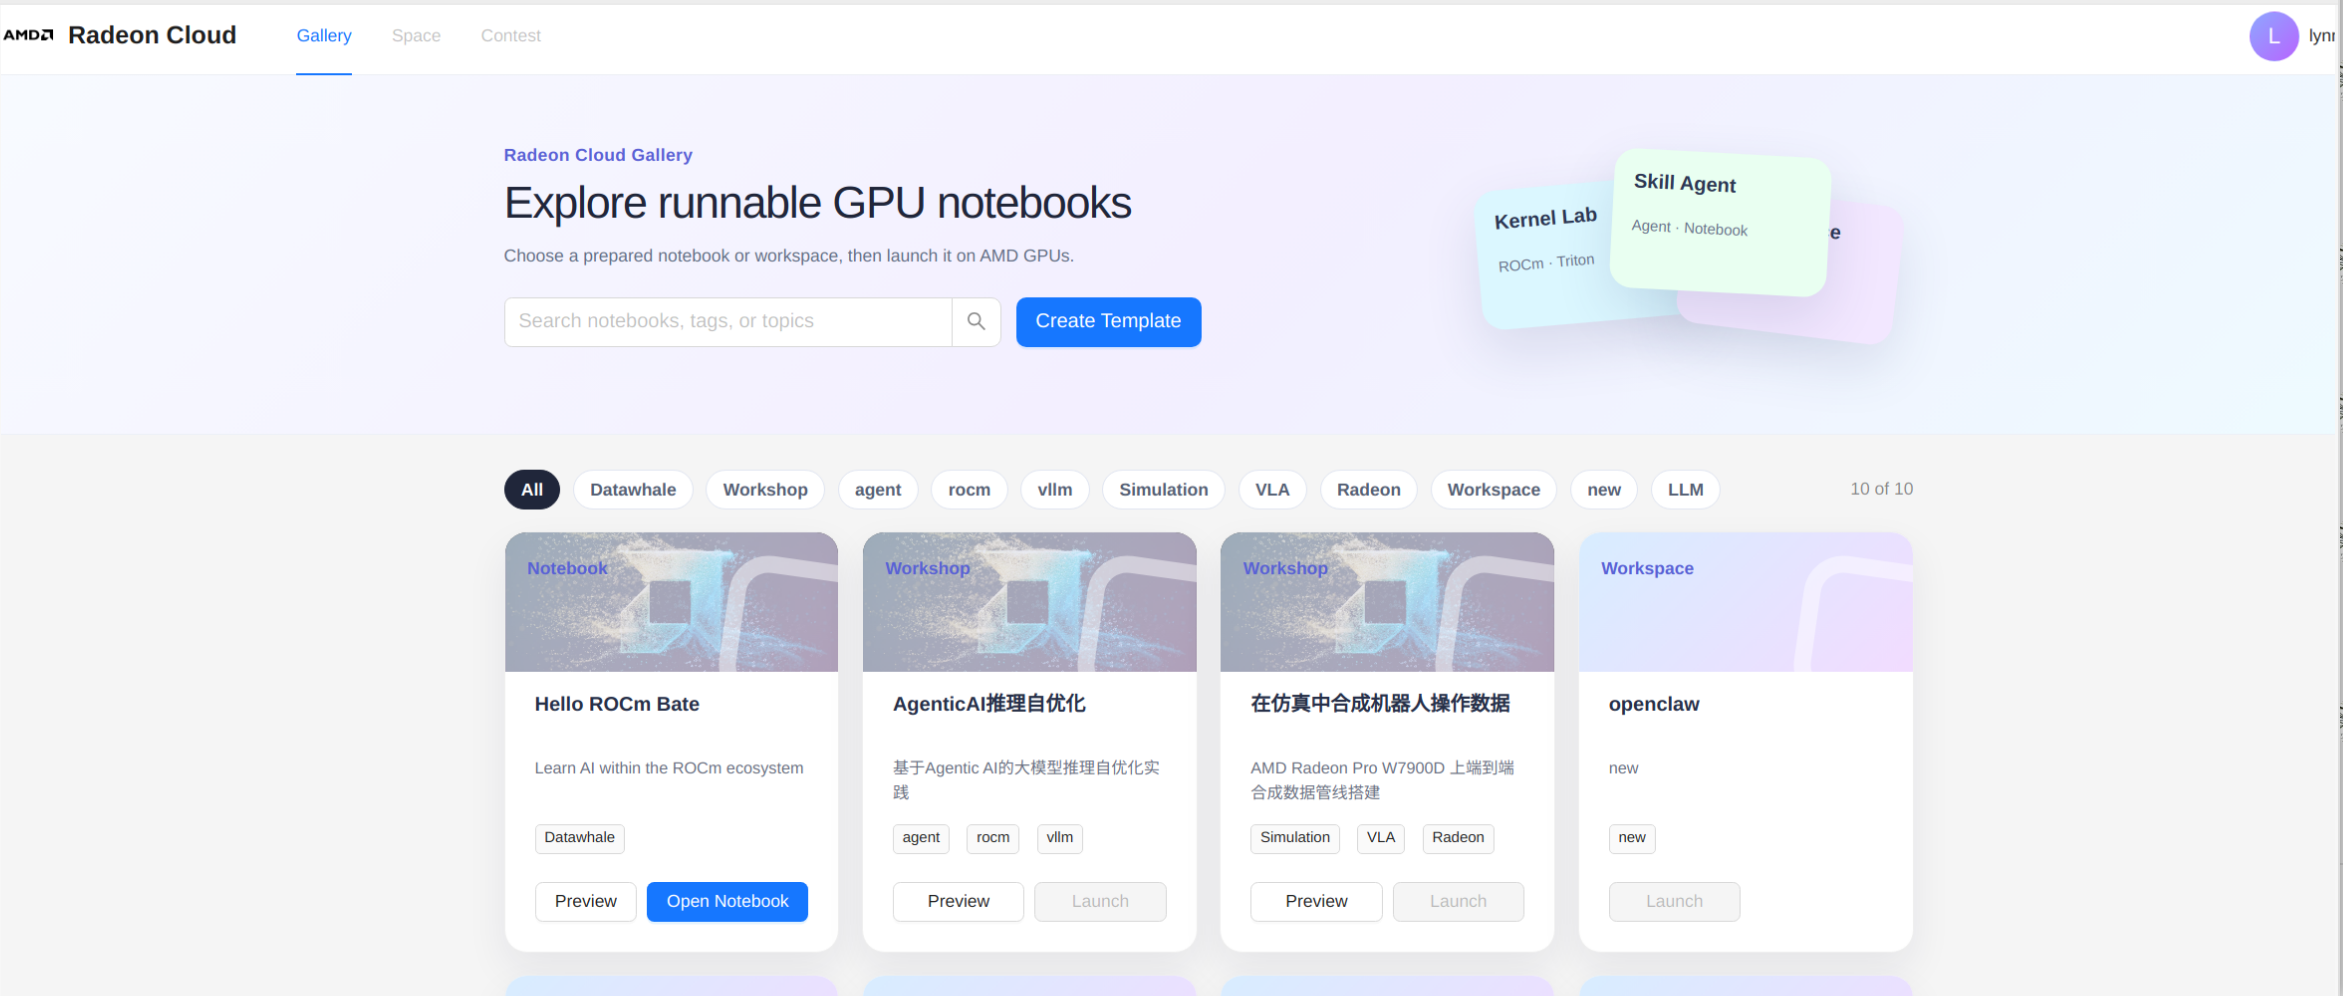The width and height of the screenshot is (2343, 996).
Task: Filter by Workspace tag chip
Action: 1493,489
